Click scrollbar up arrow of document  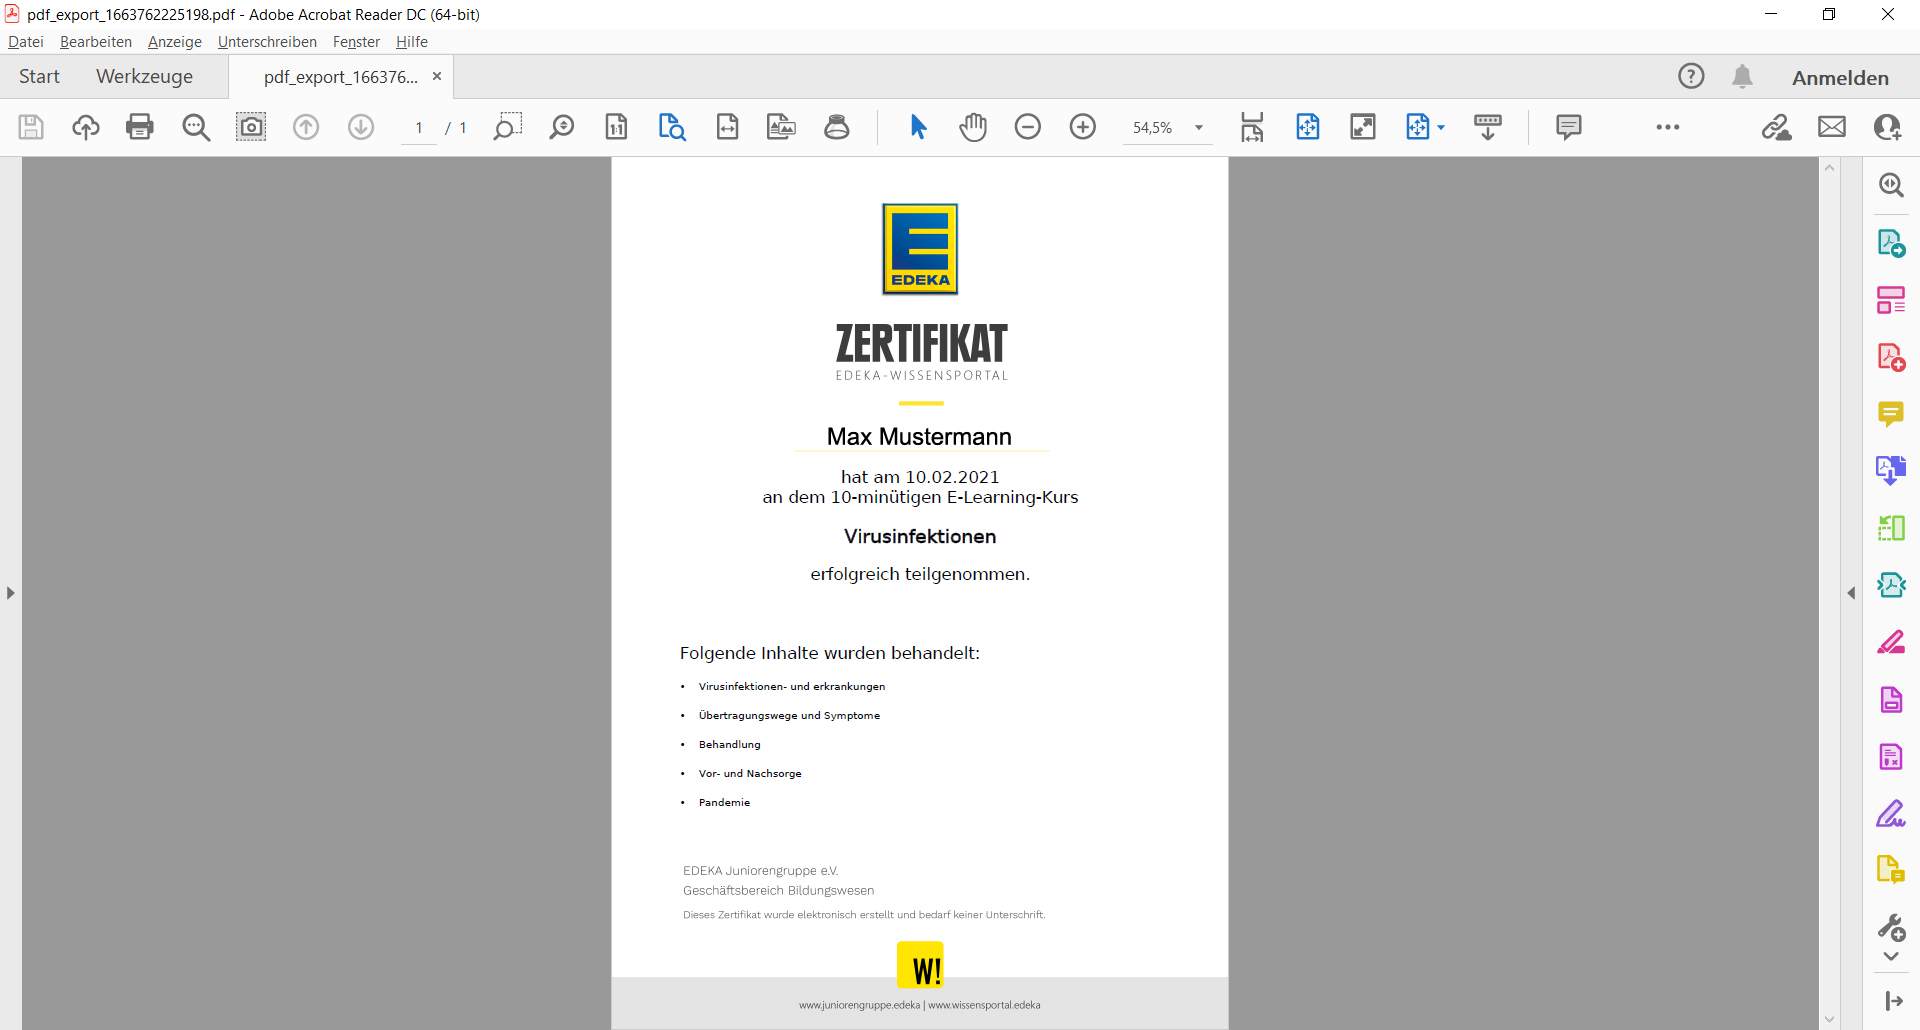(x=1829, y=167)
